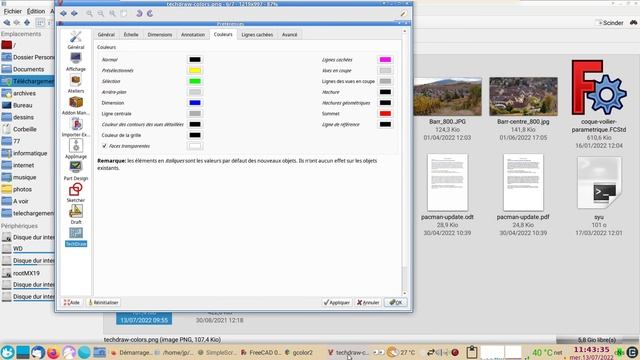Click the preferences dialog vertical scrollbar
The height and width of the screenshot is (360, 640).
404,162
